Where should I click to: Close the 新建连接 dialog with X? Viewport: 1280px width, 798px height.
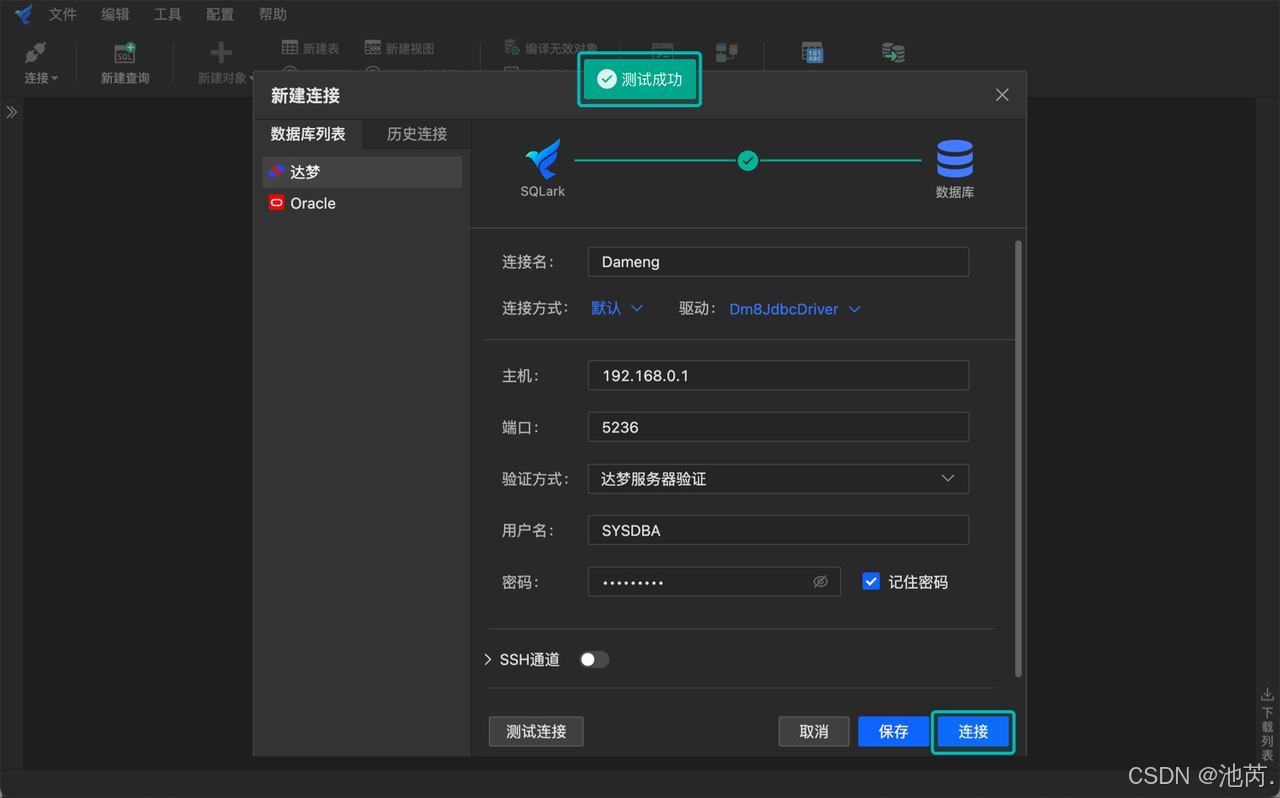(x=1002, y=95)
